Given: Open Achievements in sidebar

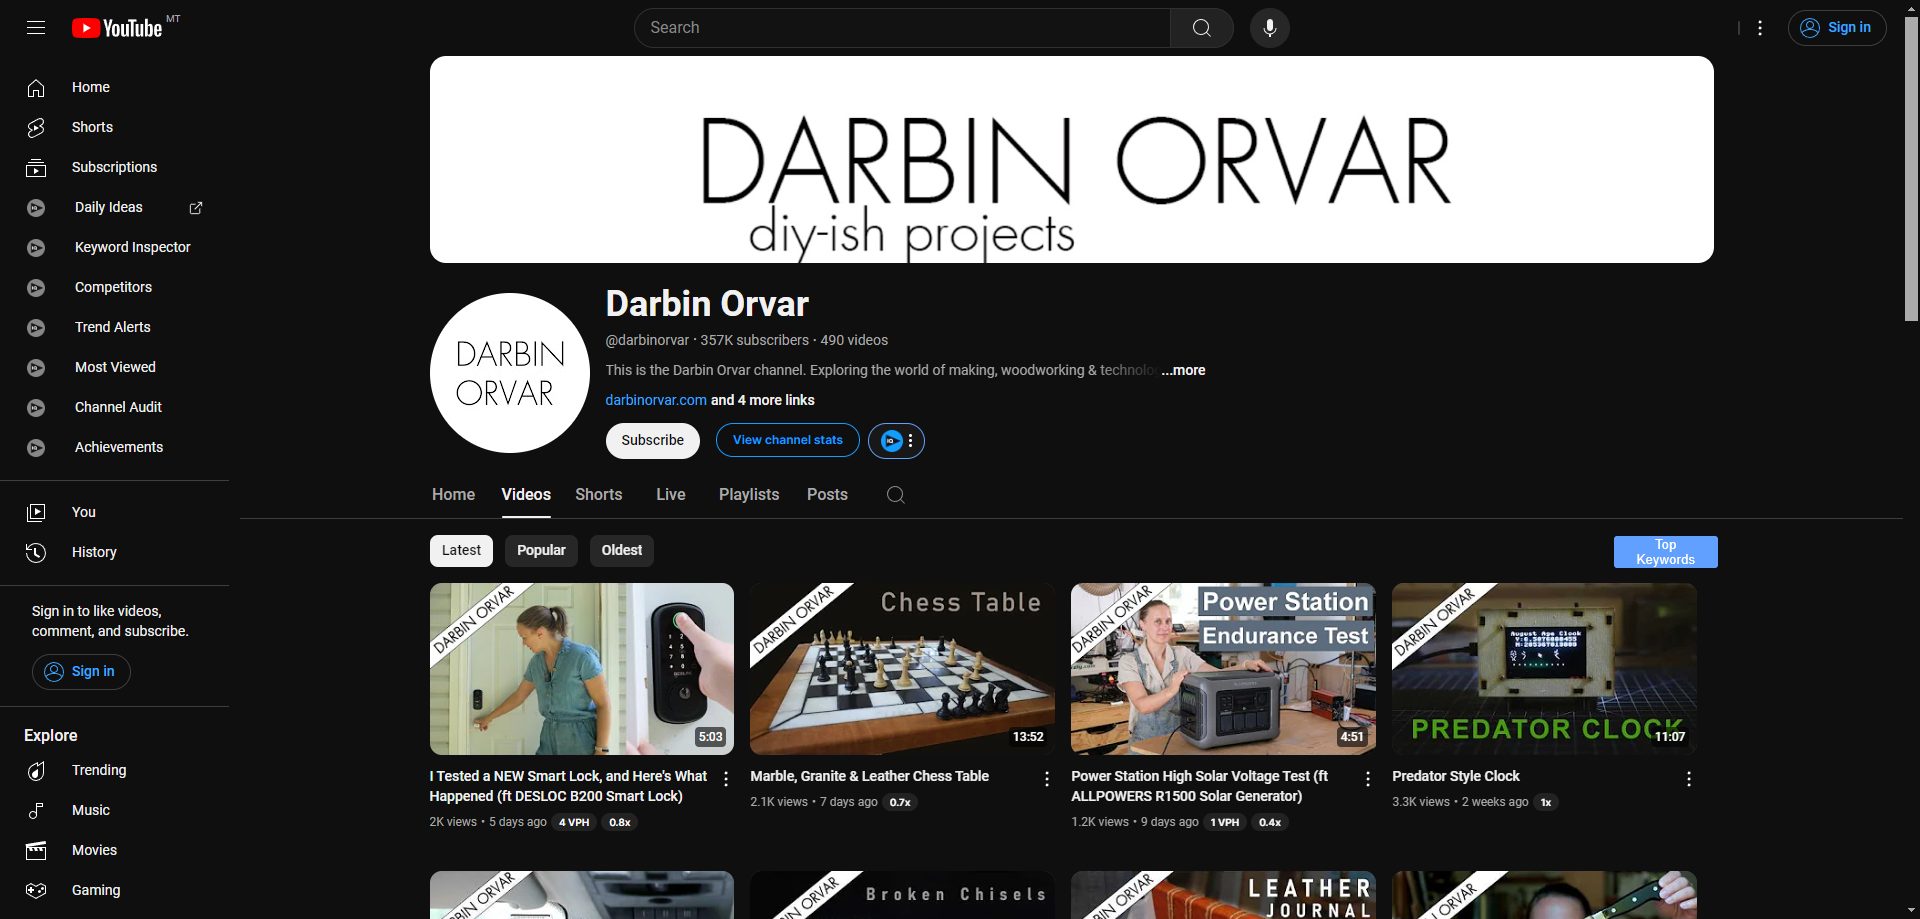Looking at the screenshot, I should (114, 447).
